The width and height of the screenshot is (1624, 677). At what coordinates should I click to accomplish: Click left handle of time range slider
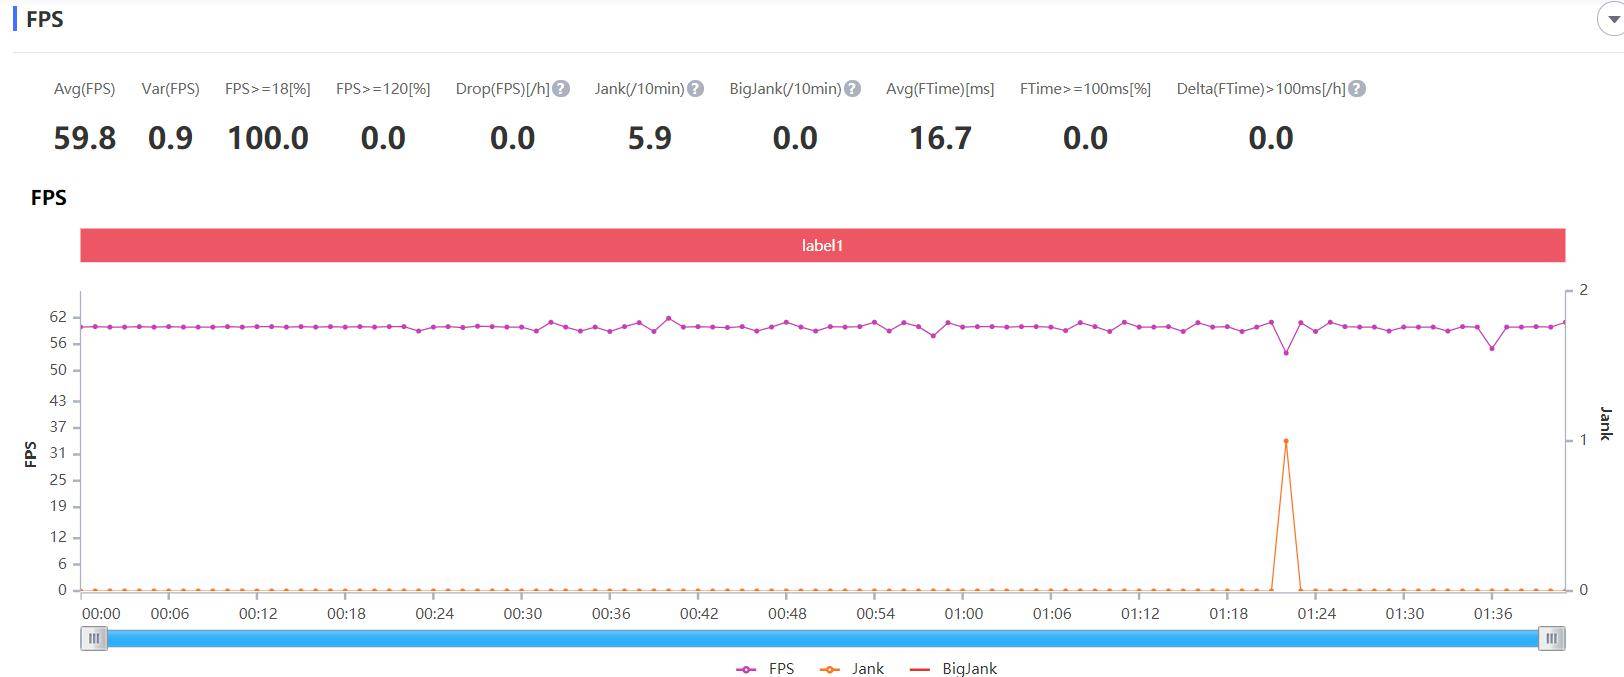tap(94, 638)
